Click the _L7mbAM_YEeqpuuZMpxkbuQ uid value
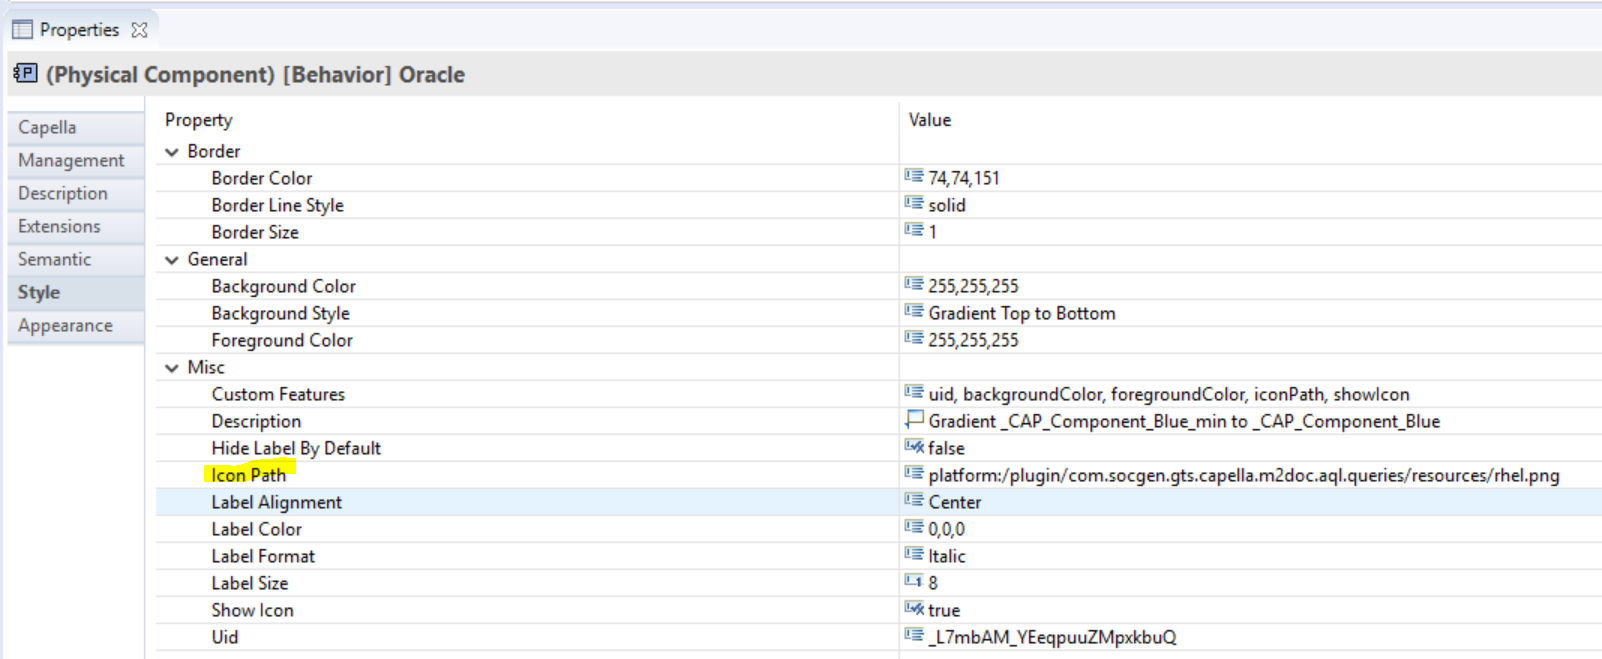The height and width of the screenshot is (659, 1602). point(1053,637)
